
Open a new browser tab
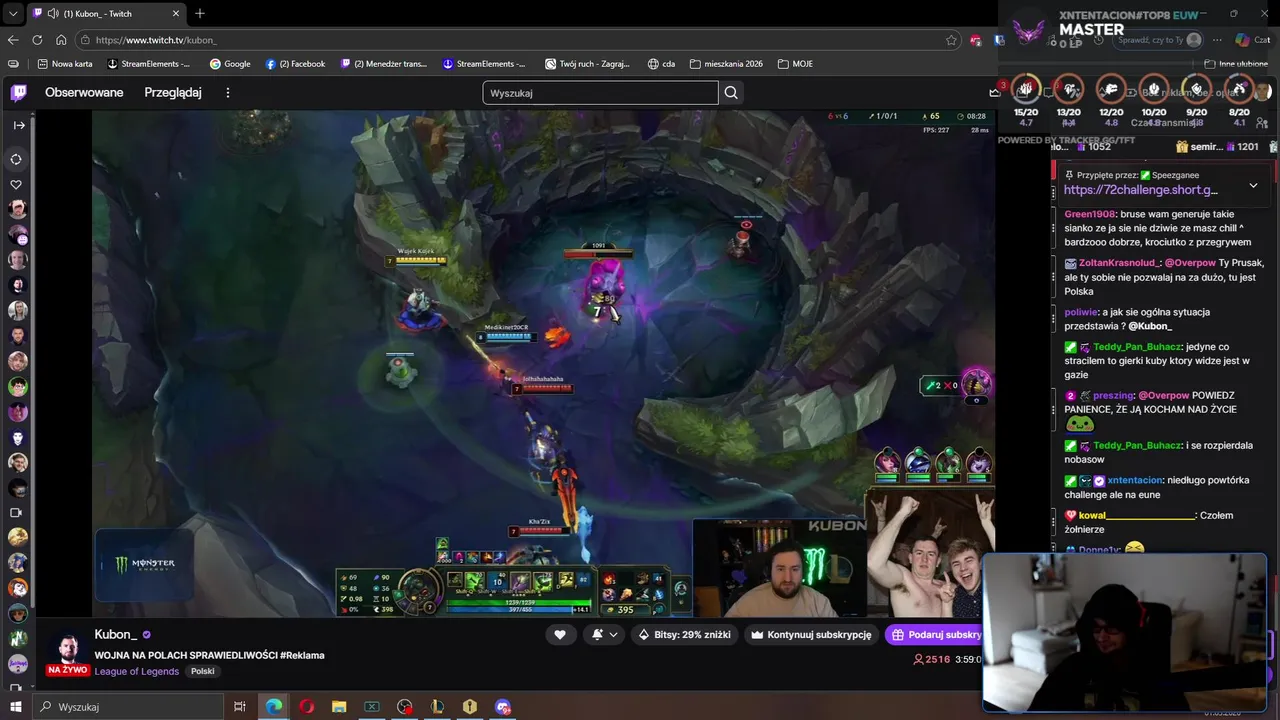click(200, 14)
